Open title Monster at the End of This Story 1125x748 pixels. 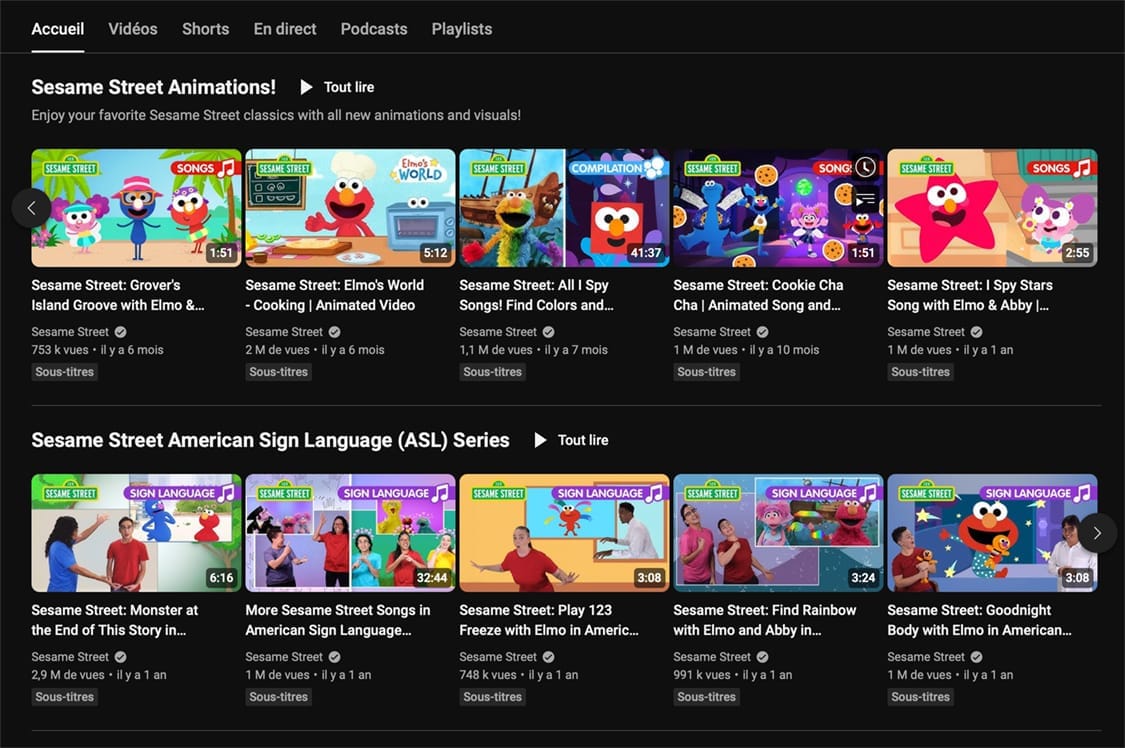115,620
